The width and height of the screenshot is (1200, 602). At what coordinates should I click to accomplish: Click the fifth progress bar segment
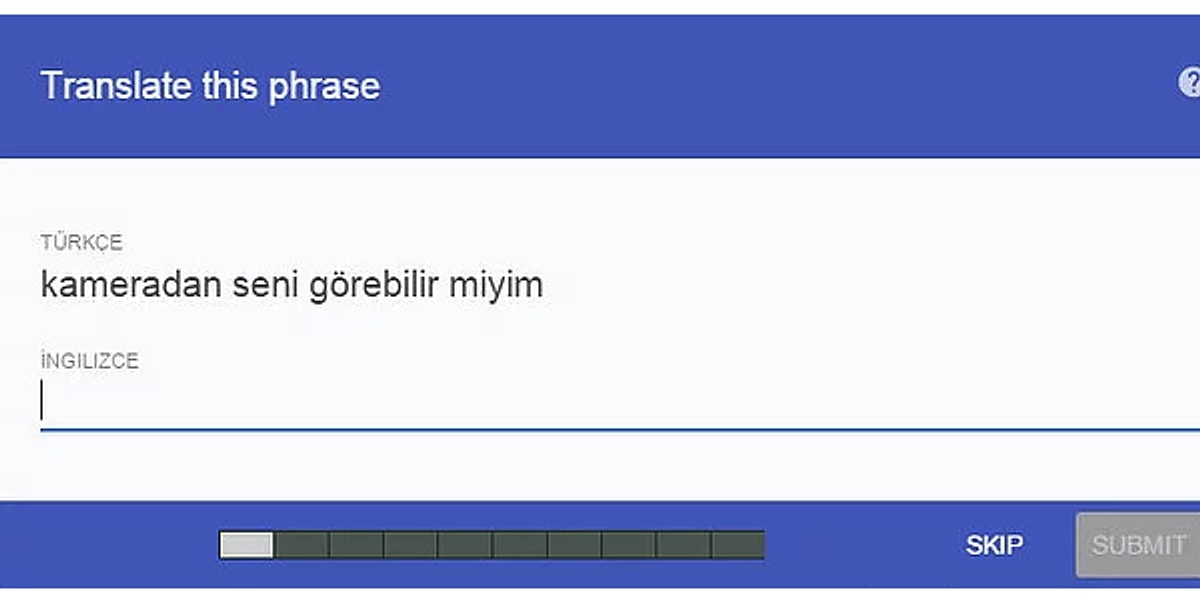[x=465, y=545]
